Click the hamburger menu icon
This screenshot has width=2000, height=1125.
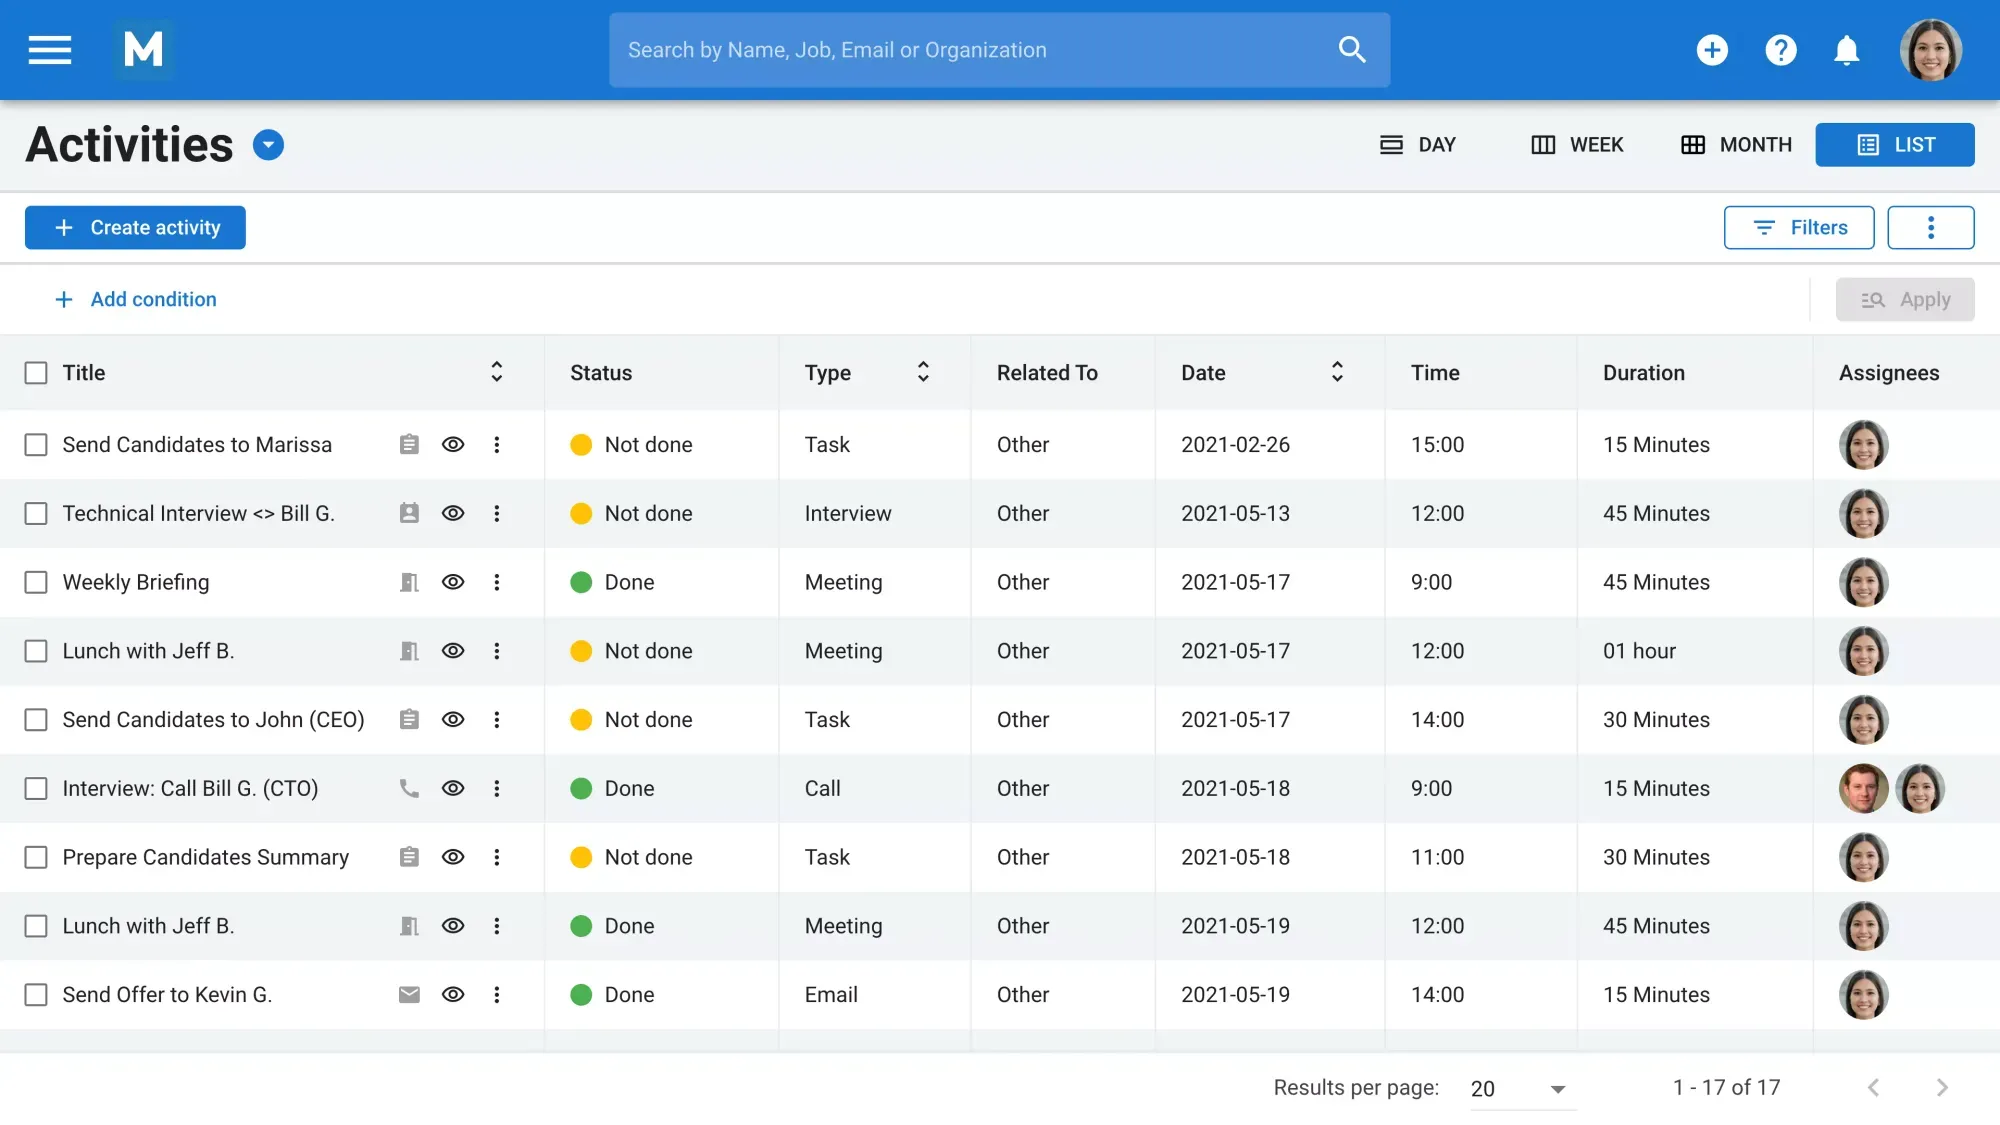[49, 50]
